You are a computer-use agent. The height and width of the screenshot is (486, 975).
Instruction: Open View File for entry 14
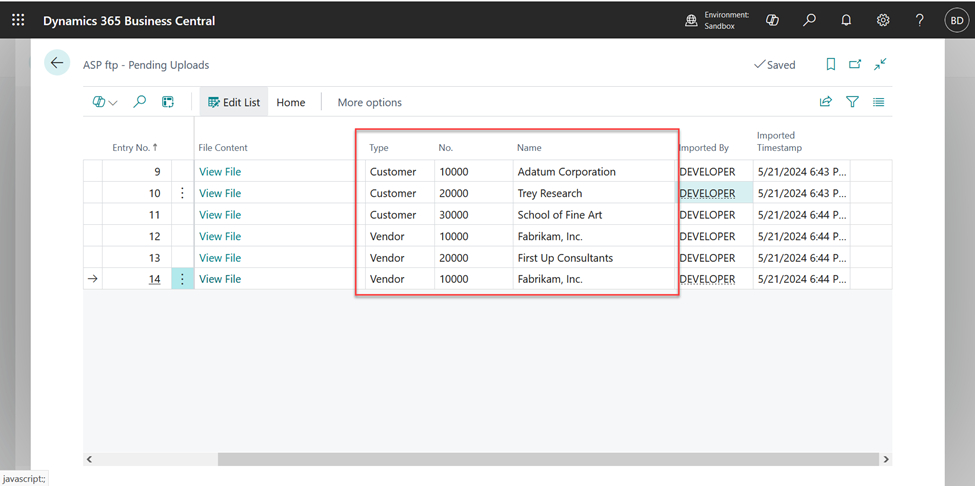point(220,279)
